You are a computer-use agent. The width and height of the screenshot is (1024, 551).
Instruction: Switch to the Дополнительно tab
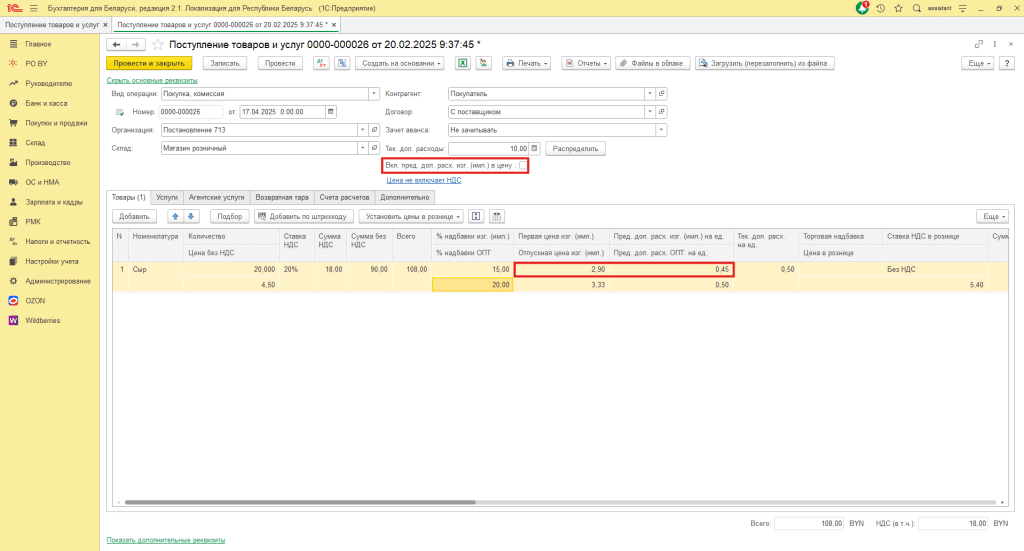tap(405, 197)
